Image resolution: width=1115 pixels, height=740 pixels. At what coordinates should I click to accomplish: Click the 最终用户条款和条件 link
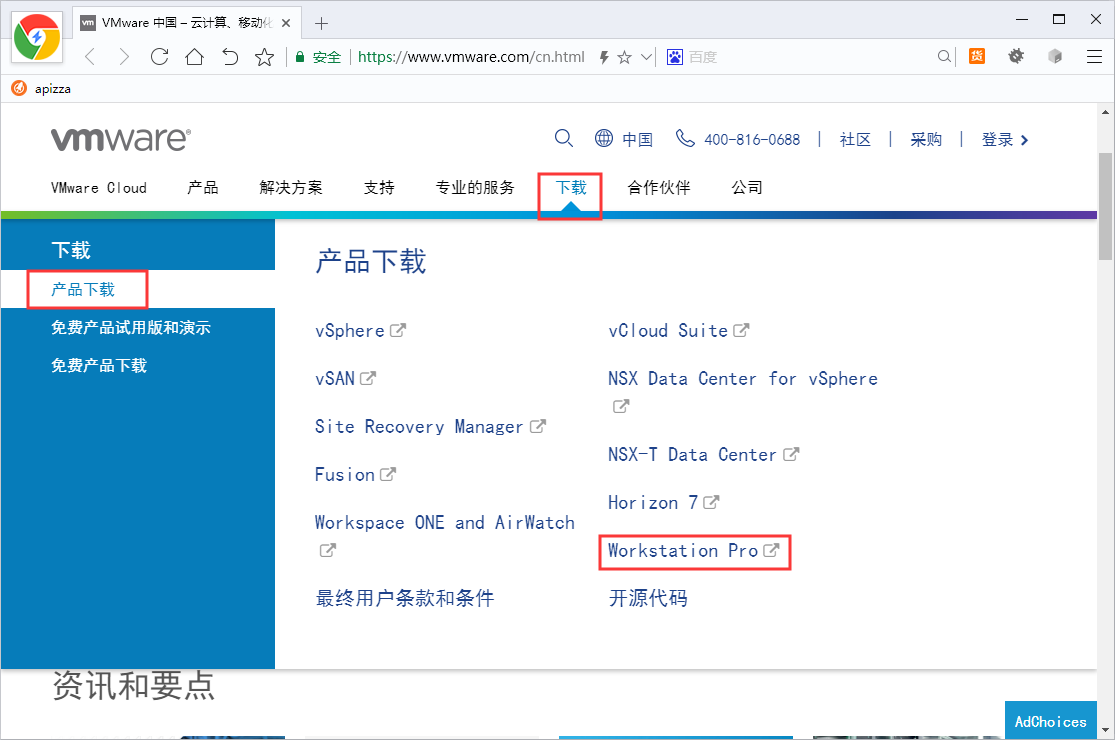click(x=405, y=598)
